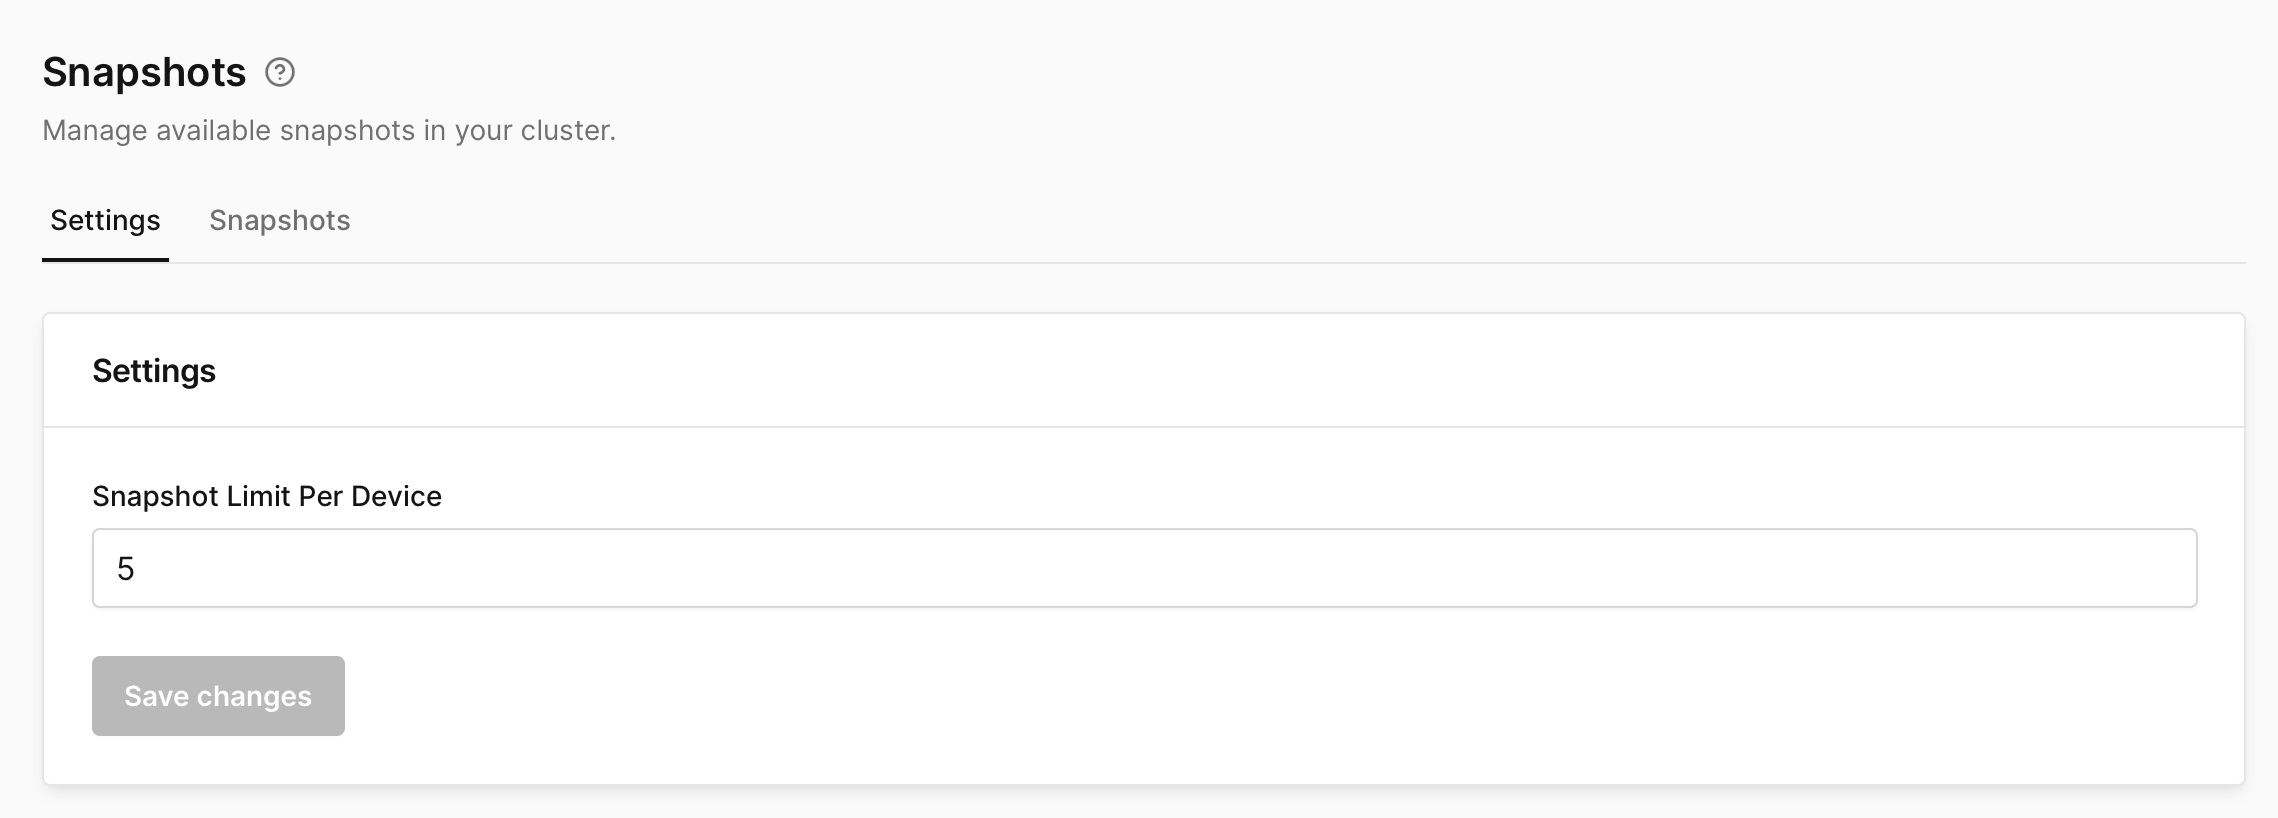Click the 'Manage available snapshots' description text

(329, 131)
